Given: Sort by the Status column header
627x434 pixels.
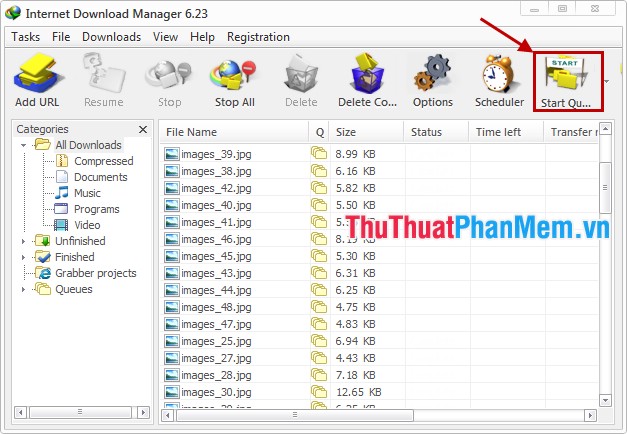Looking at the screenshot, I should [436, 132].
